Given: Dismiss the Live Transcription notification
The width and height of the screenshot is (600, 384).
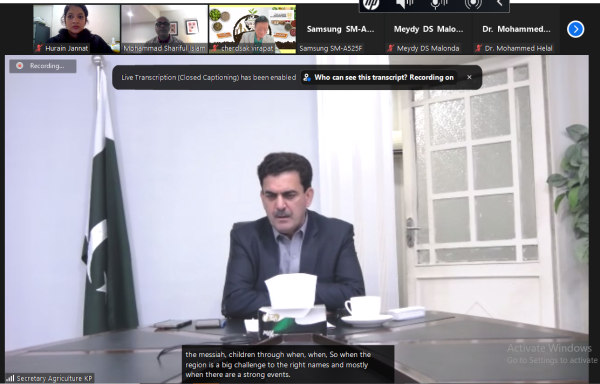Looking at the screenshot, I should tap(469, 77).
